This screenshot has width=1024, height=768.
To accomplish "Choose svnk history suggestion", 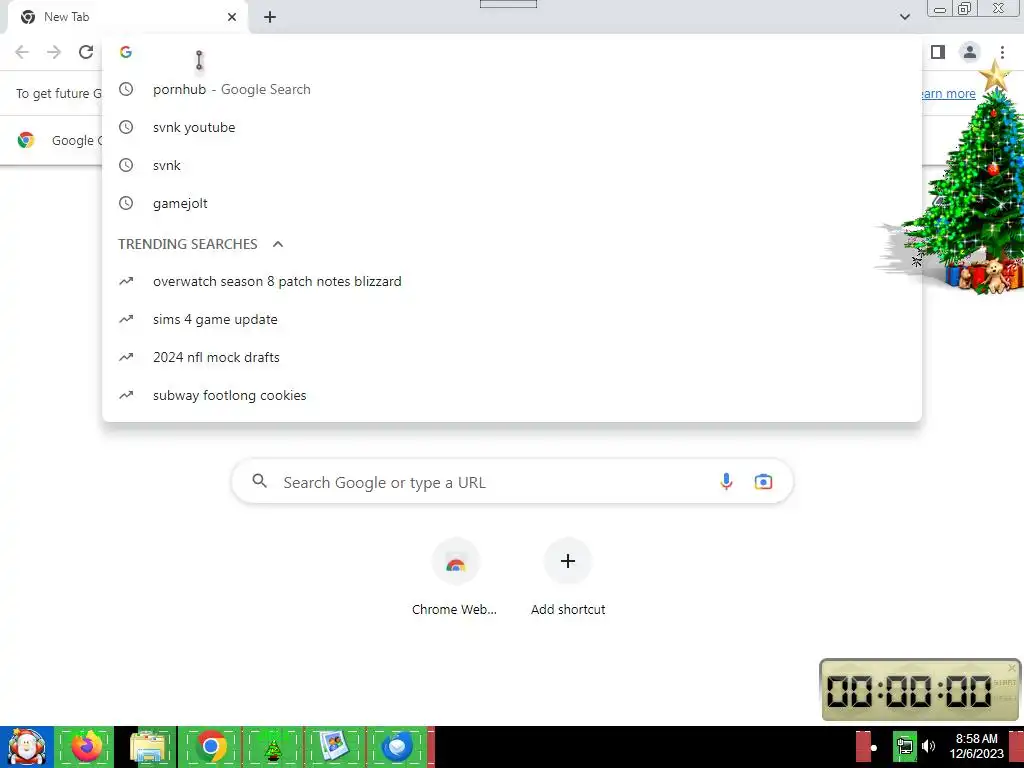I will [512, 165].
